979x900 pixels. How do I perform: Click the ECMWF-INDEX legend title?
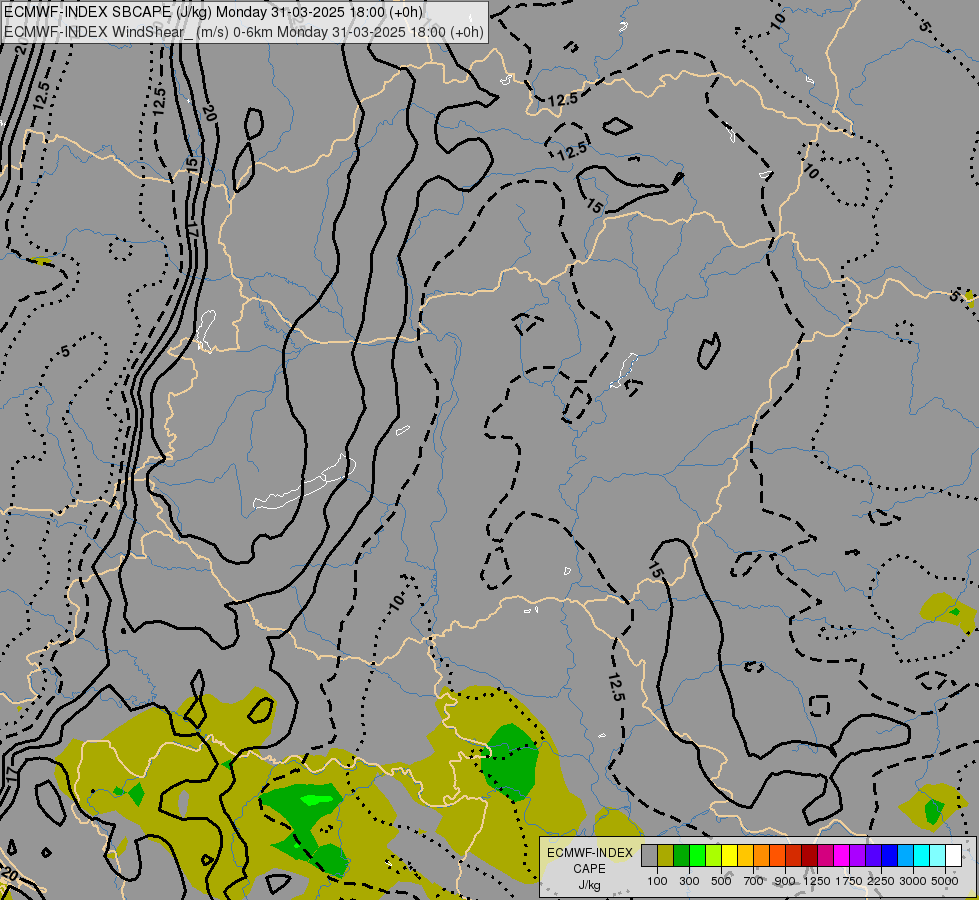point(590,853)
